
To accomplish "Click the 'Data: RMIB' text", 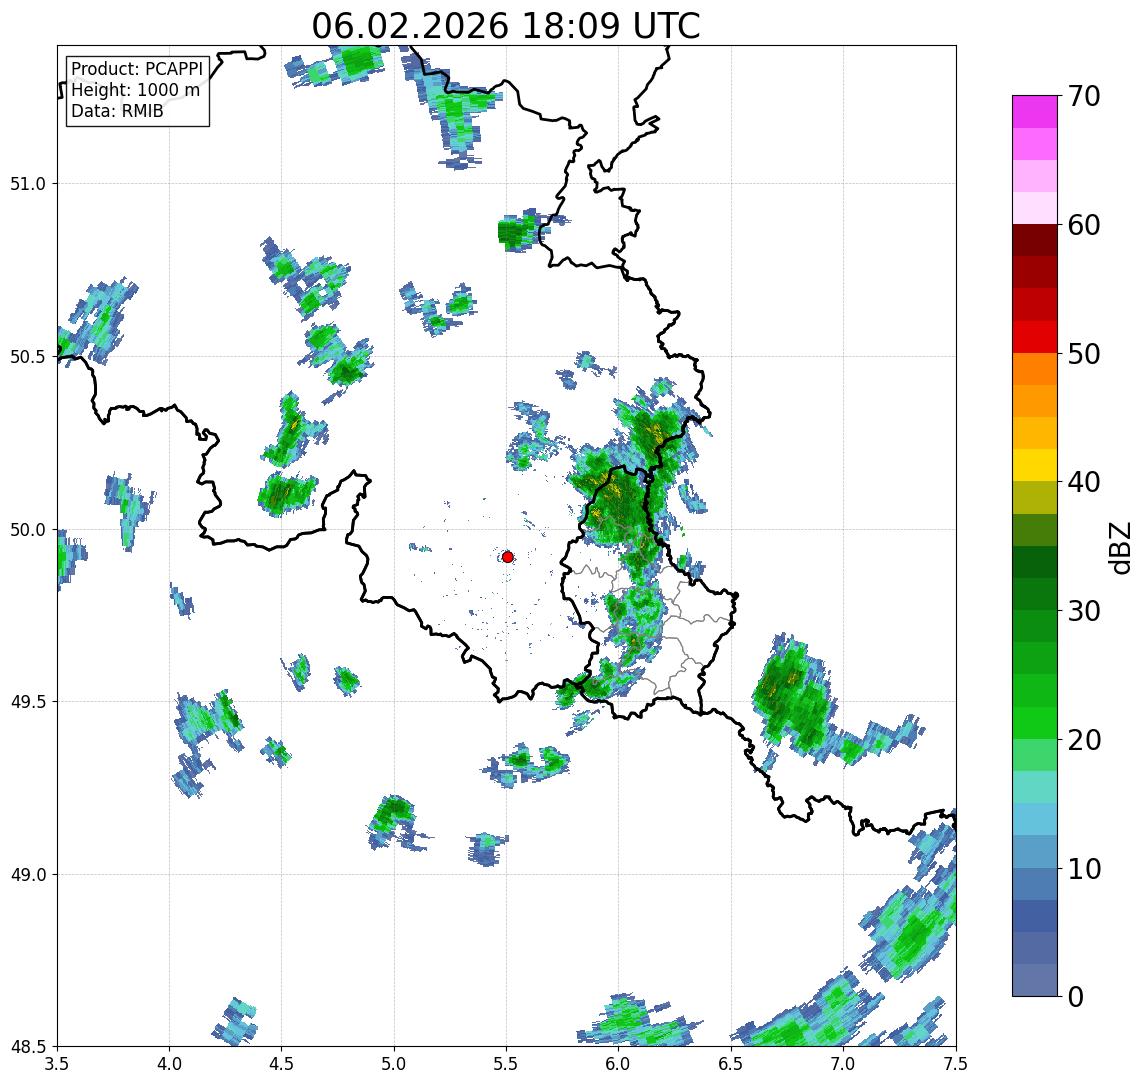I will [117, 111].
